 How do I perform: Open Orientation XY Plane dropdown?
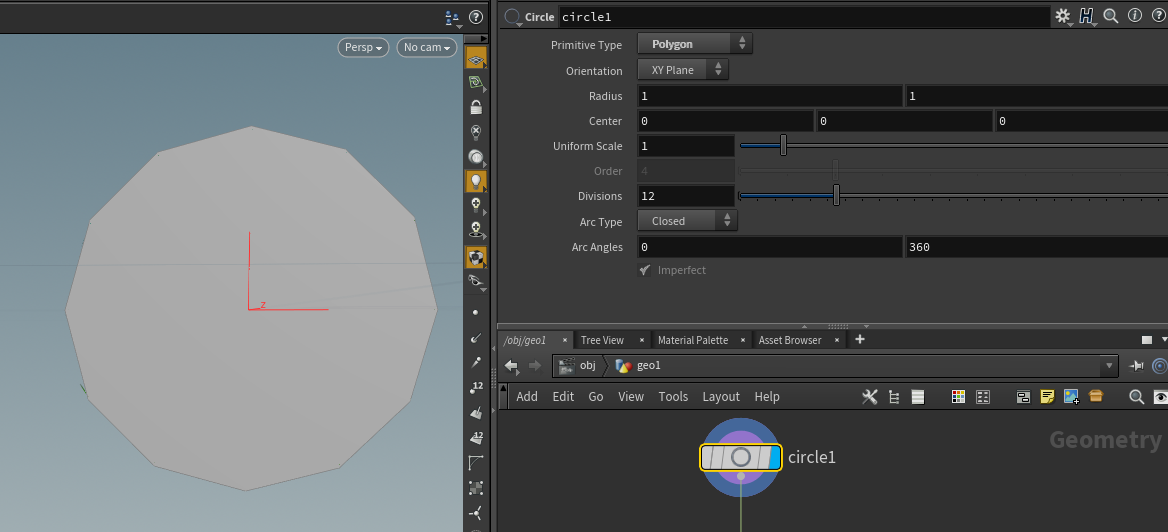click(x=683, y=70)
